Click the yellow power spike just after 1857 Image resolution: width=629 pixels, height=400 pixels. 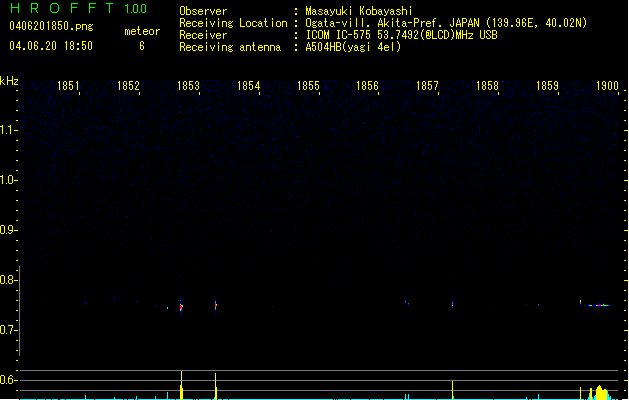click(452, 390)
